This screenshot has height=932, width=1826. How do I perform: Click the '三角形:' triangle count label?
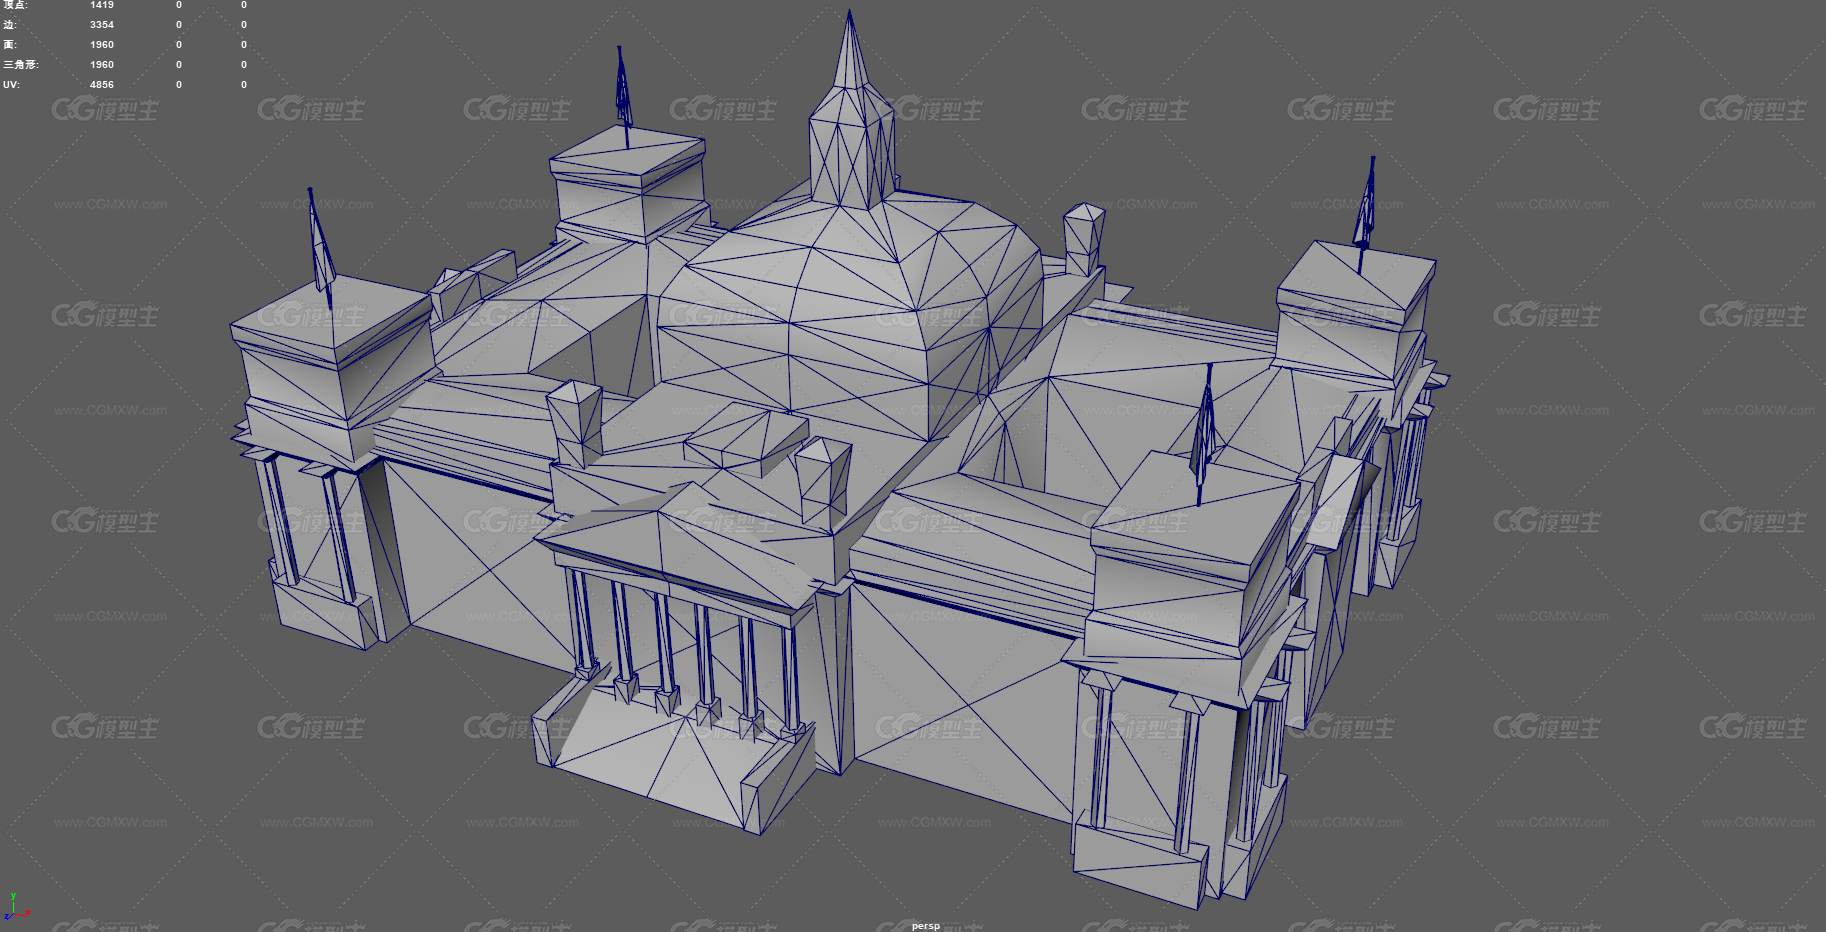point(21,65)
